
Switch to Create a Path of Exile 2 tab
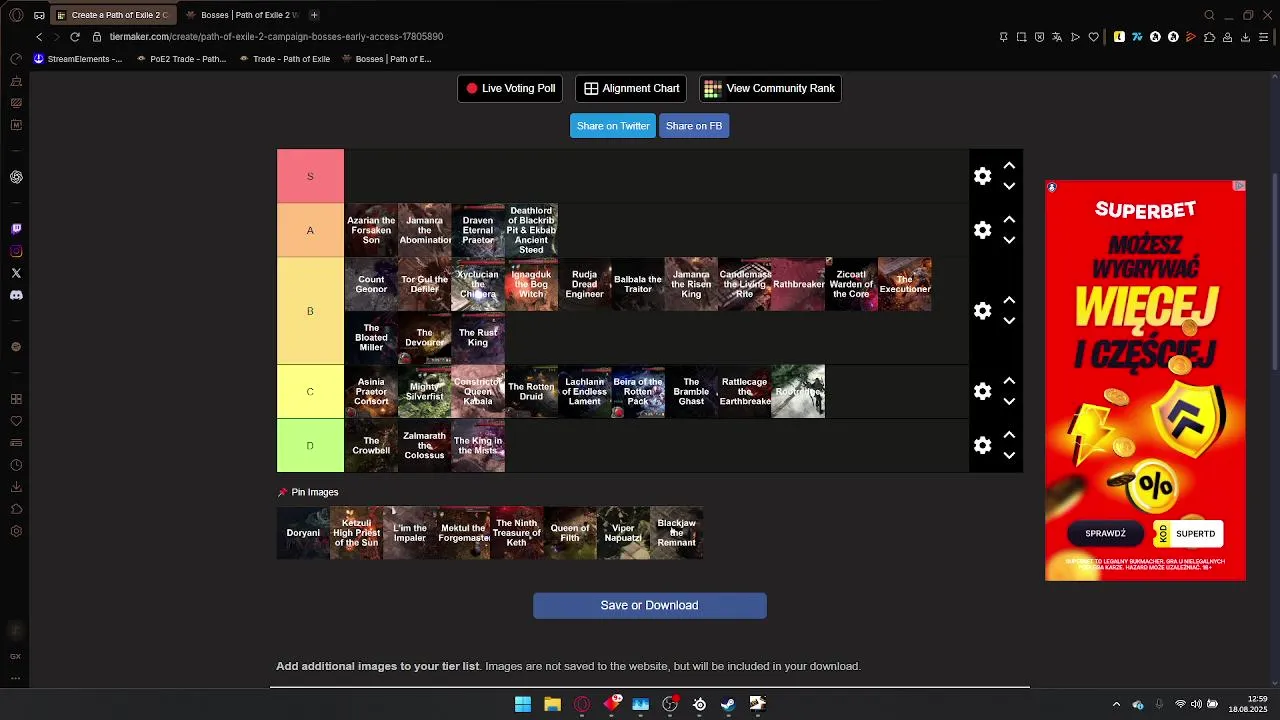tap(113, 15)
